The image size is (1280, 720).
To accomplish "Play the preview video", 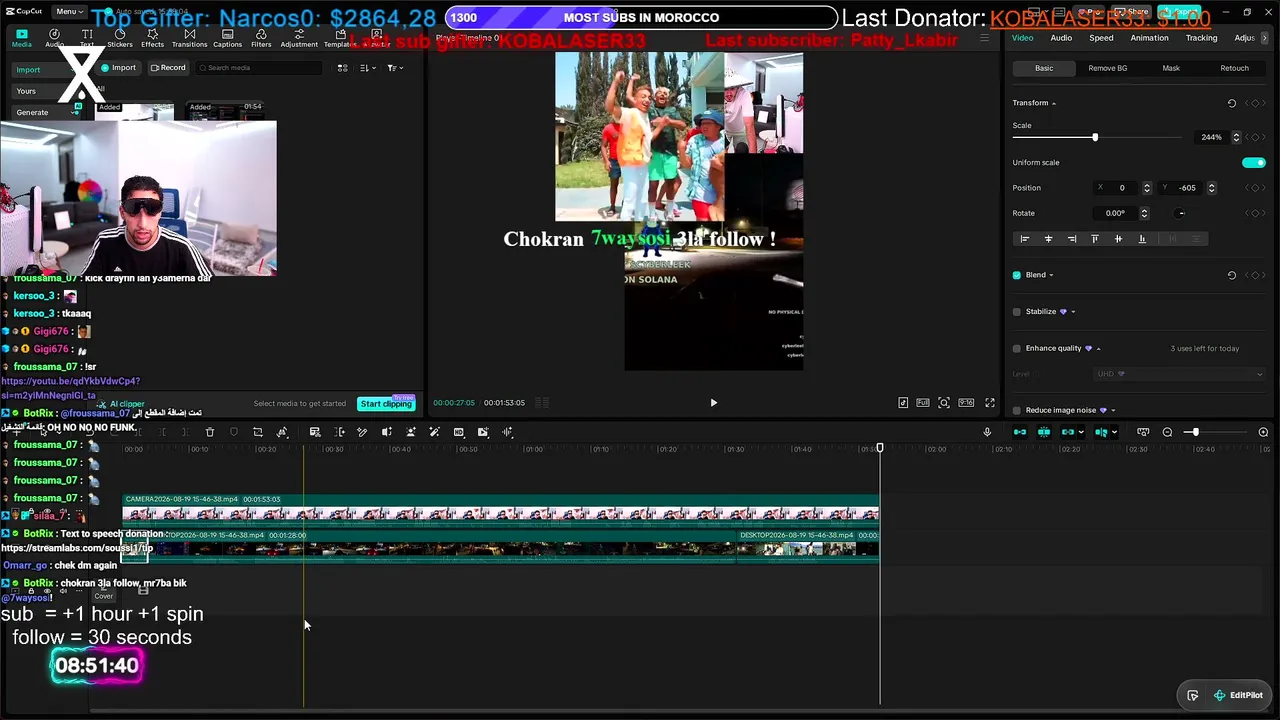I will tap(713, 403).
